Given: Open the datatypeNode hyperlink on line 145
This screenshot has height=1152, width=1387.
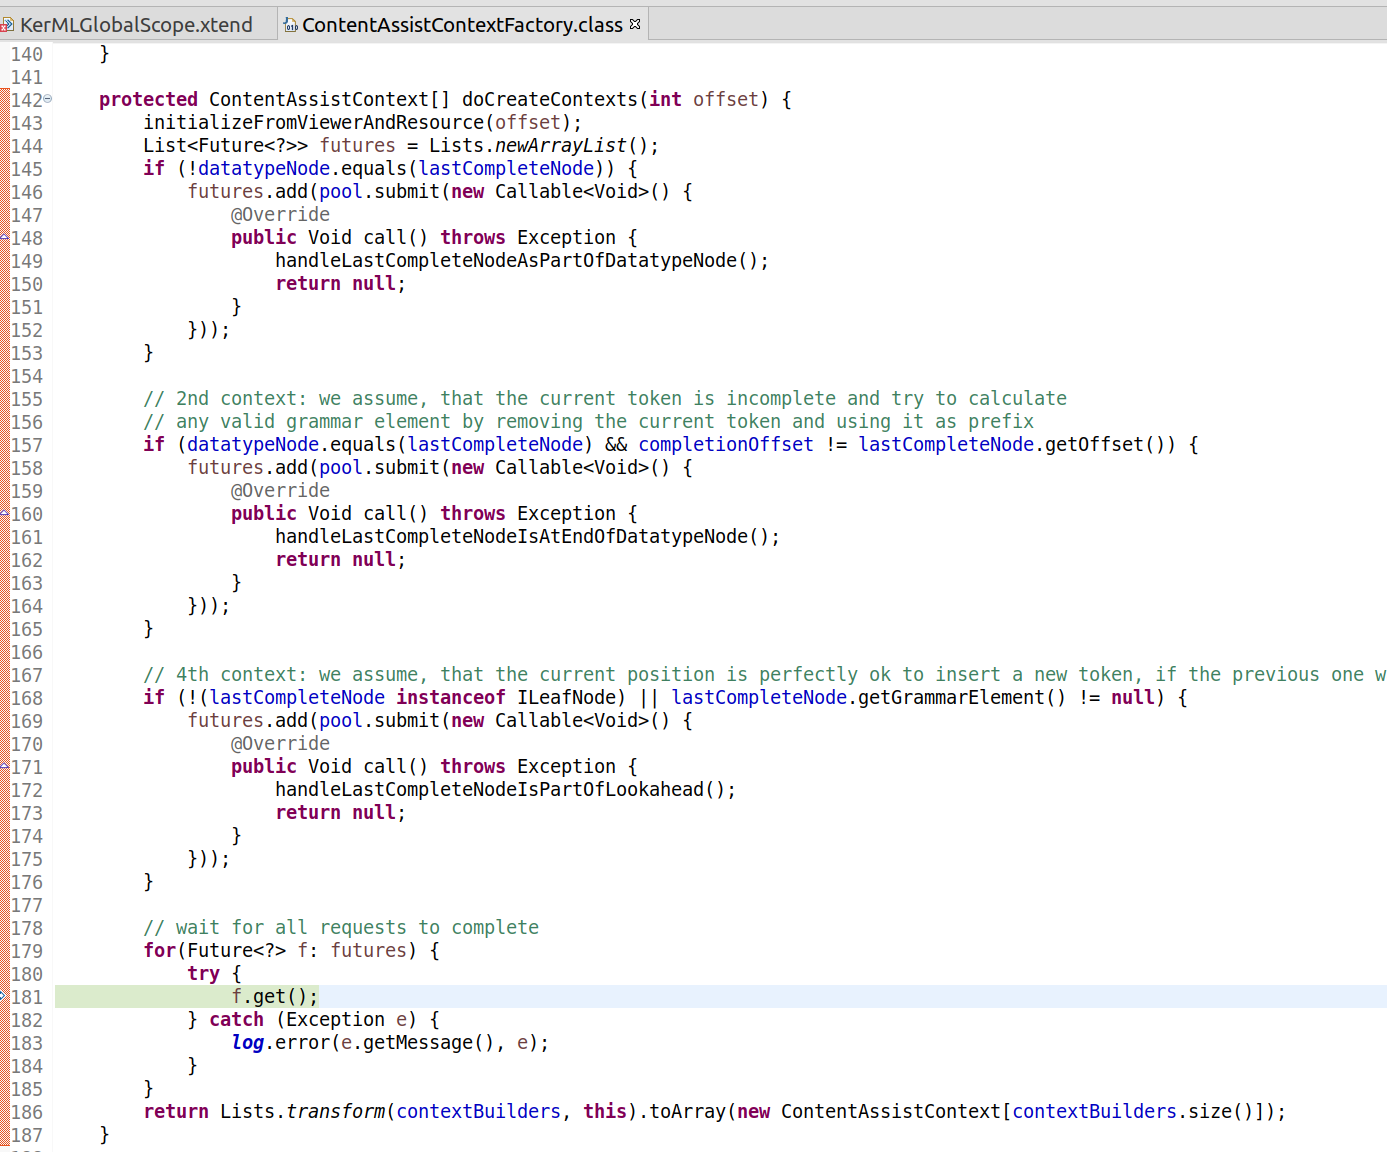Looking at the screenshot, I should pos(263,168).
